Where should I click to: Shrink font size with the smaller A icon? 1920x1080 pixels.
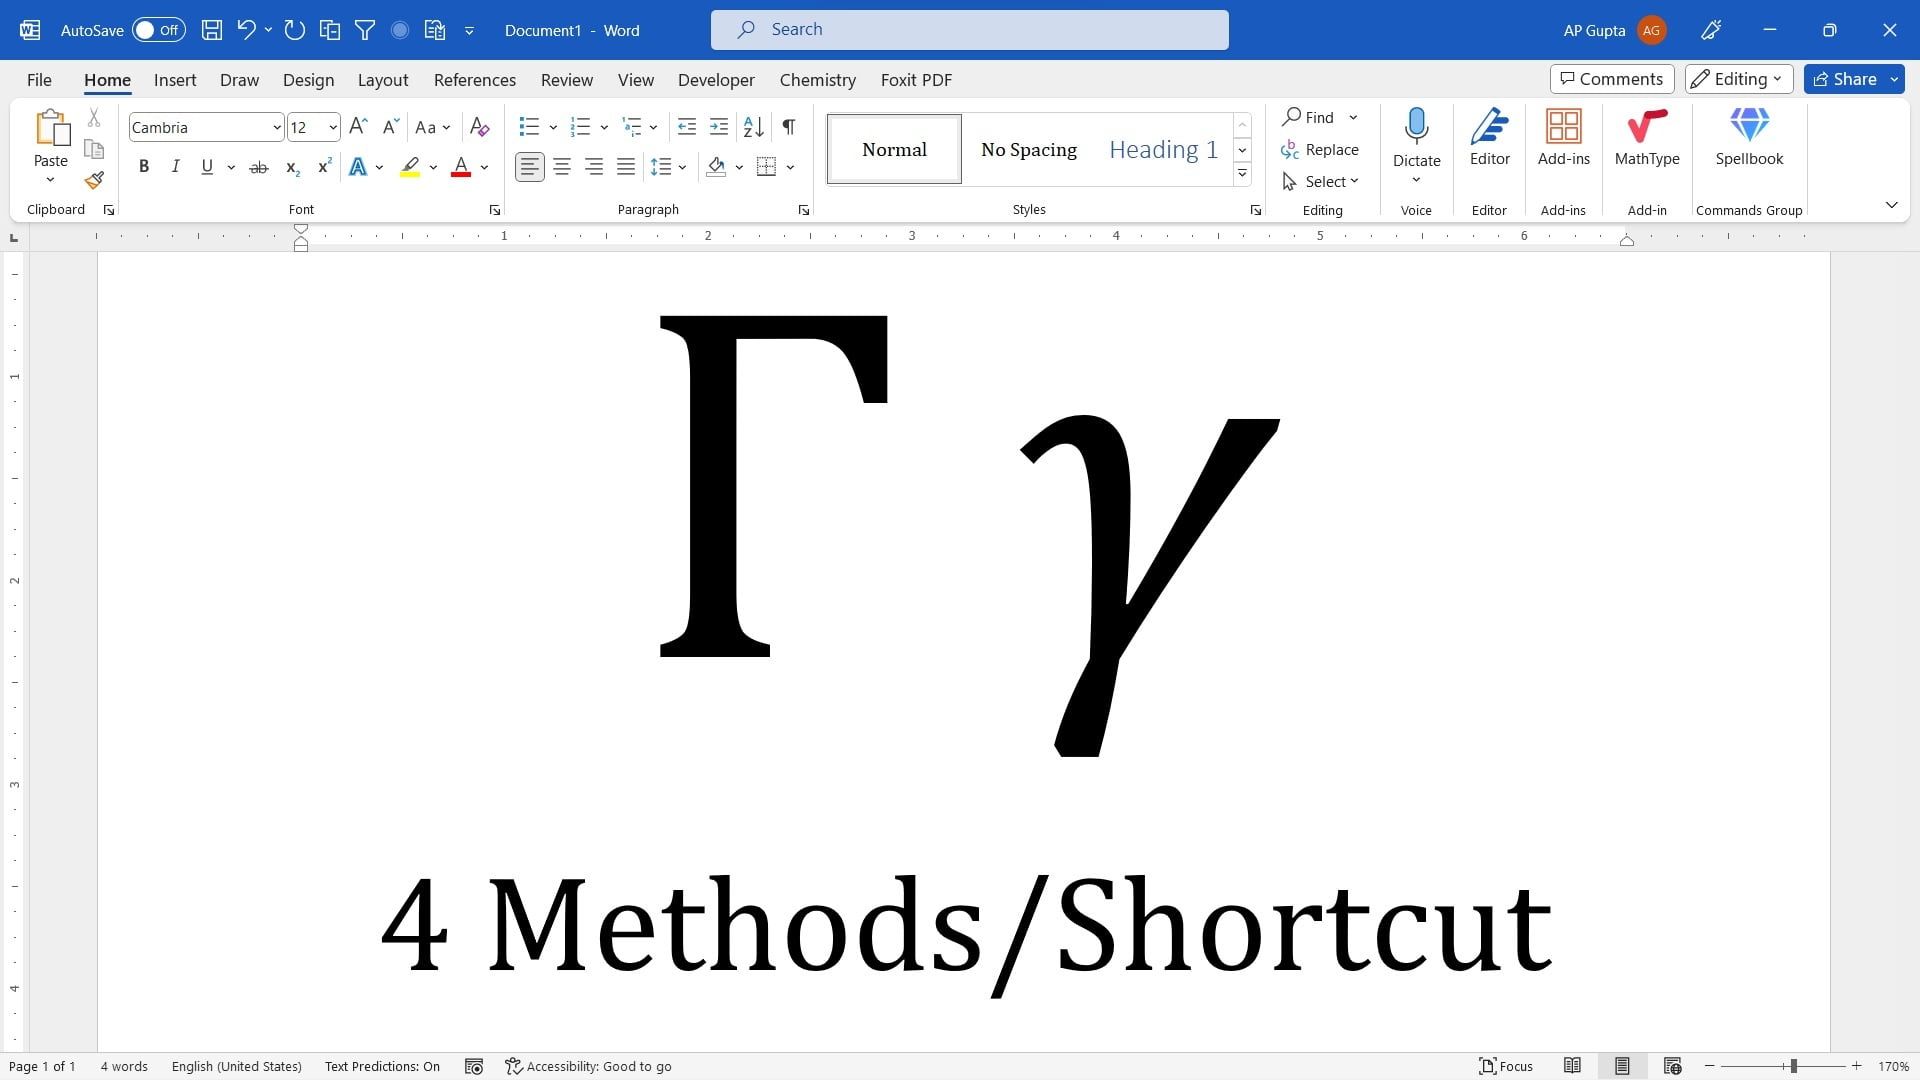[x=391, y=127]
